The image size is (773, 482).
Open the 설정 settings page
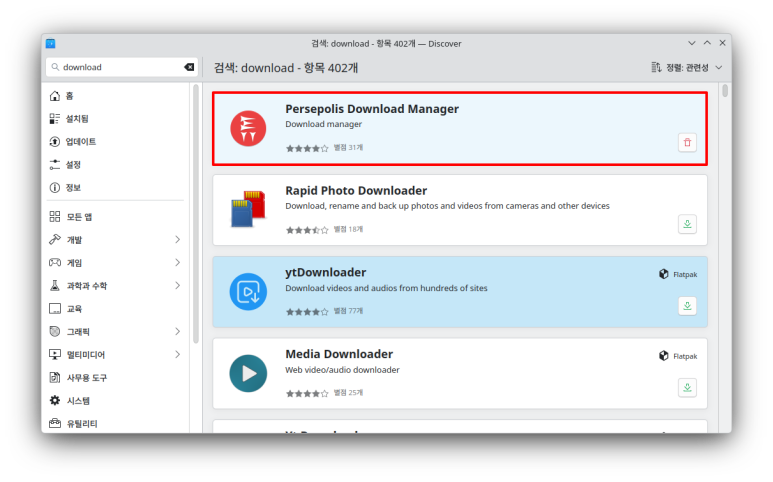pos(117,165)
